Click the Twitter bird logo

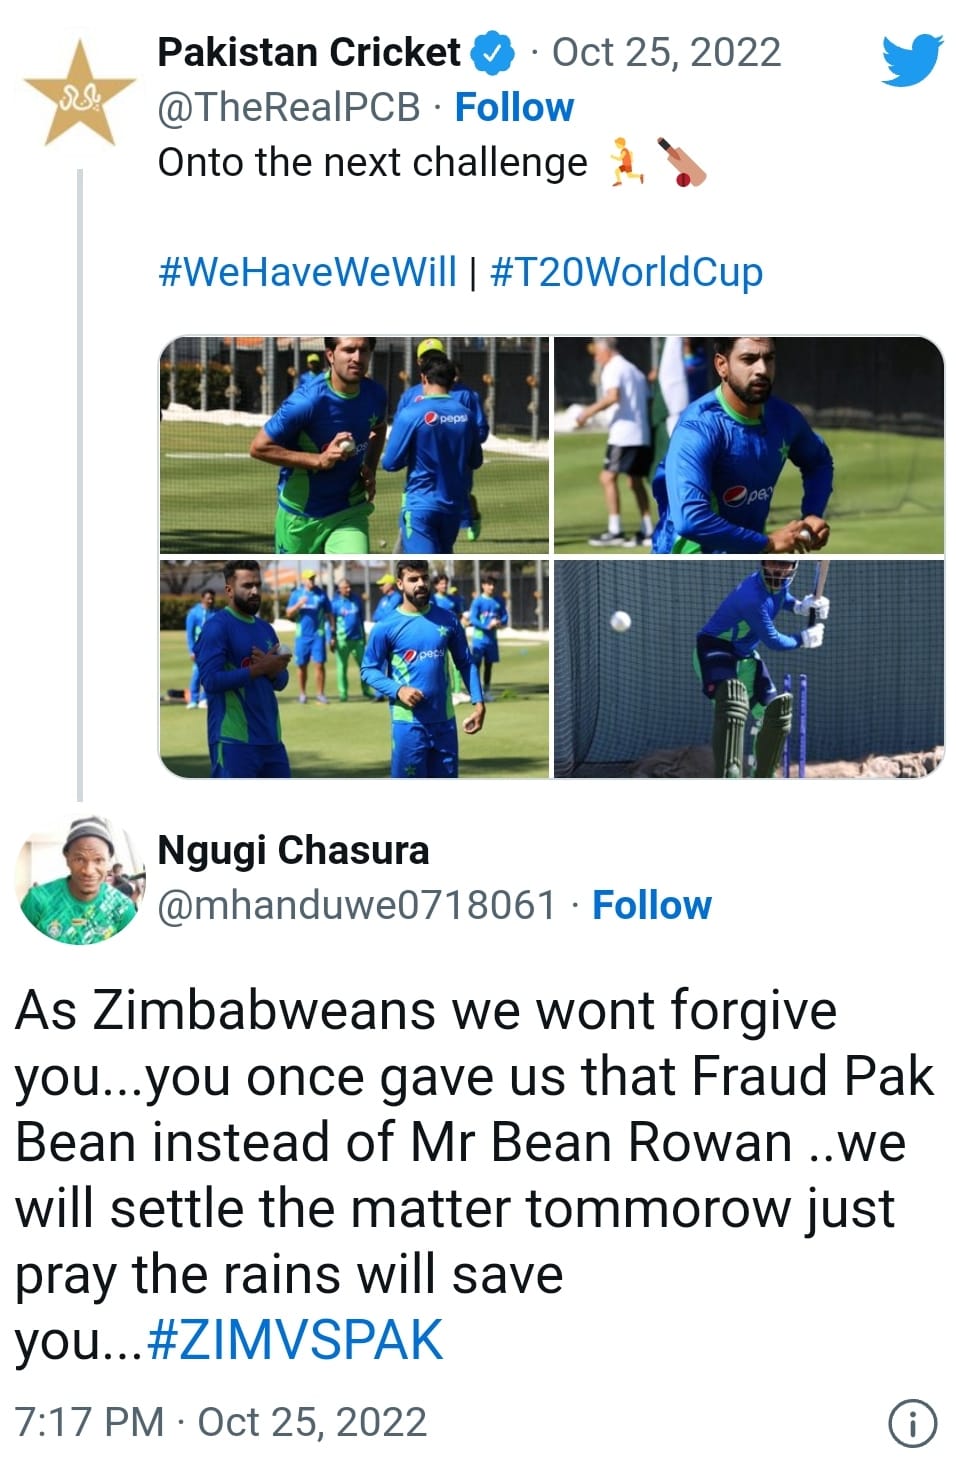point(912,60)
